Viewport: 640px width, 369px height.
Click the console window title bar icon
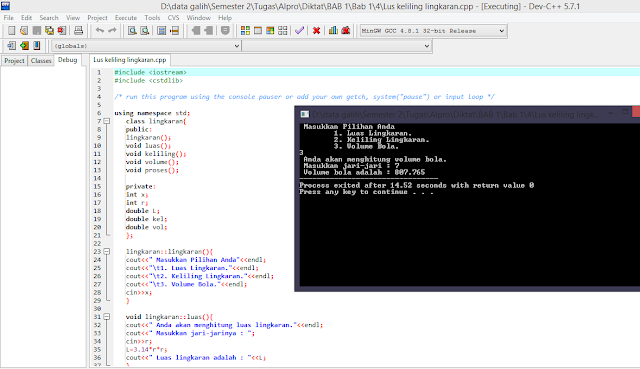pyautogui.click(x=304, y=114)
